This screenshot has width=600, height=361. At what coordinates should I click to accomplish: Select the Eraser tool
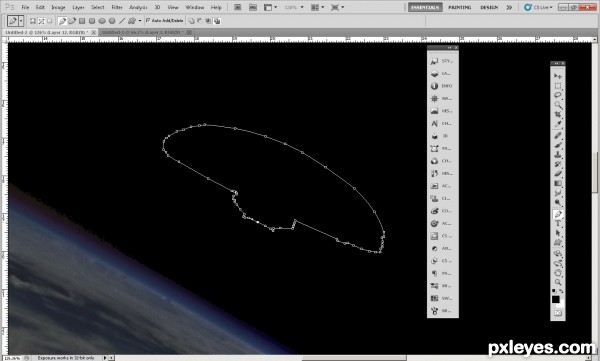558,174
